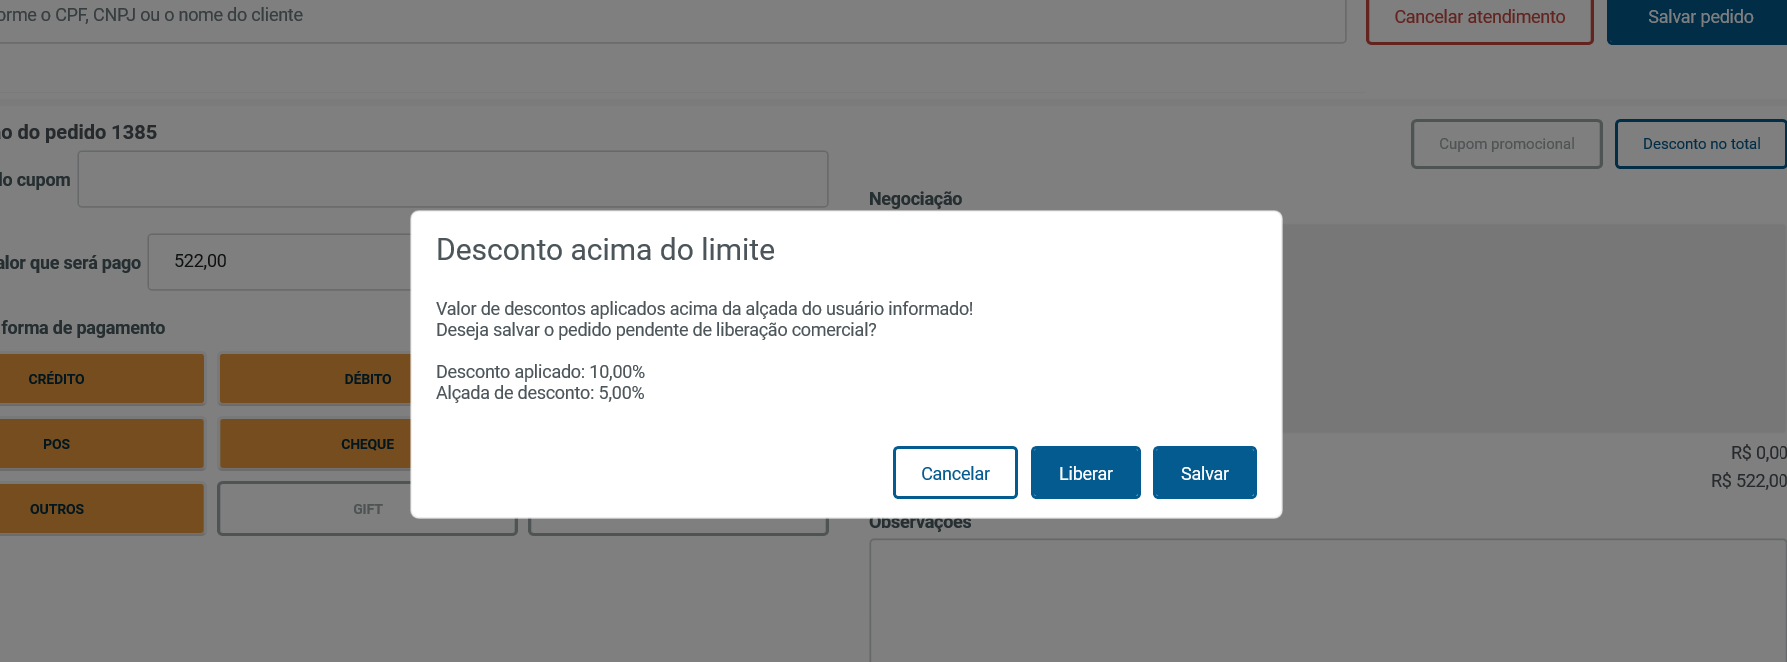
Task: Select Desconto no total button
Action: [x=1701, y=144]
